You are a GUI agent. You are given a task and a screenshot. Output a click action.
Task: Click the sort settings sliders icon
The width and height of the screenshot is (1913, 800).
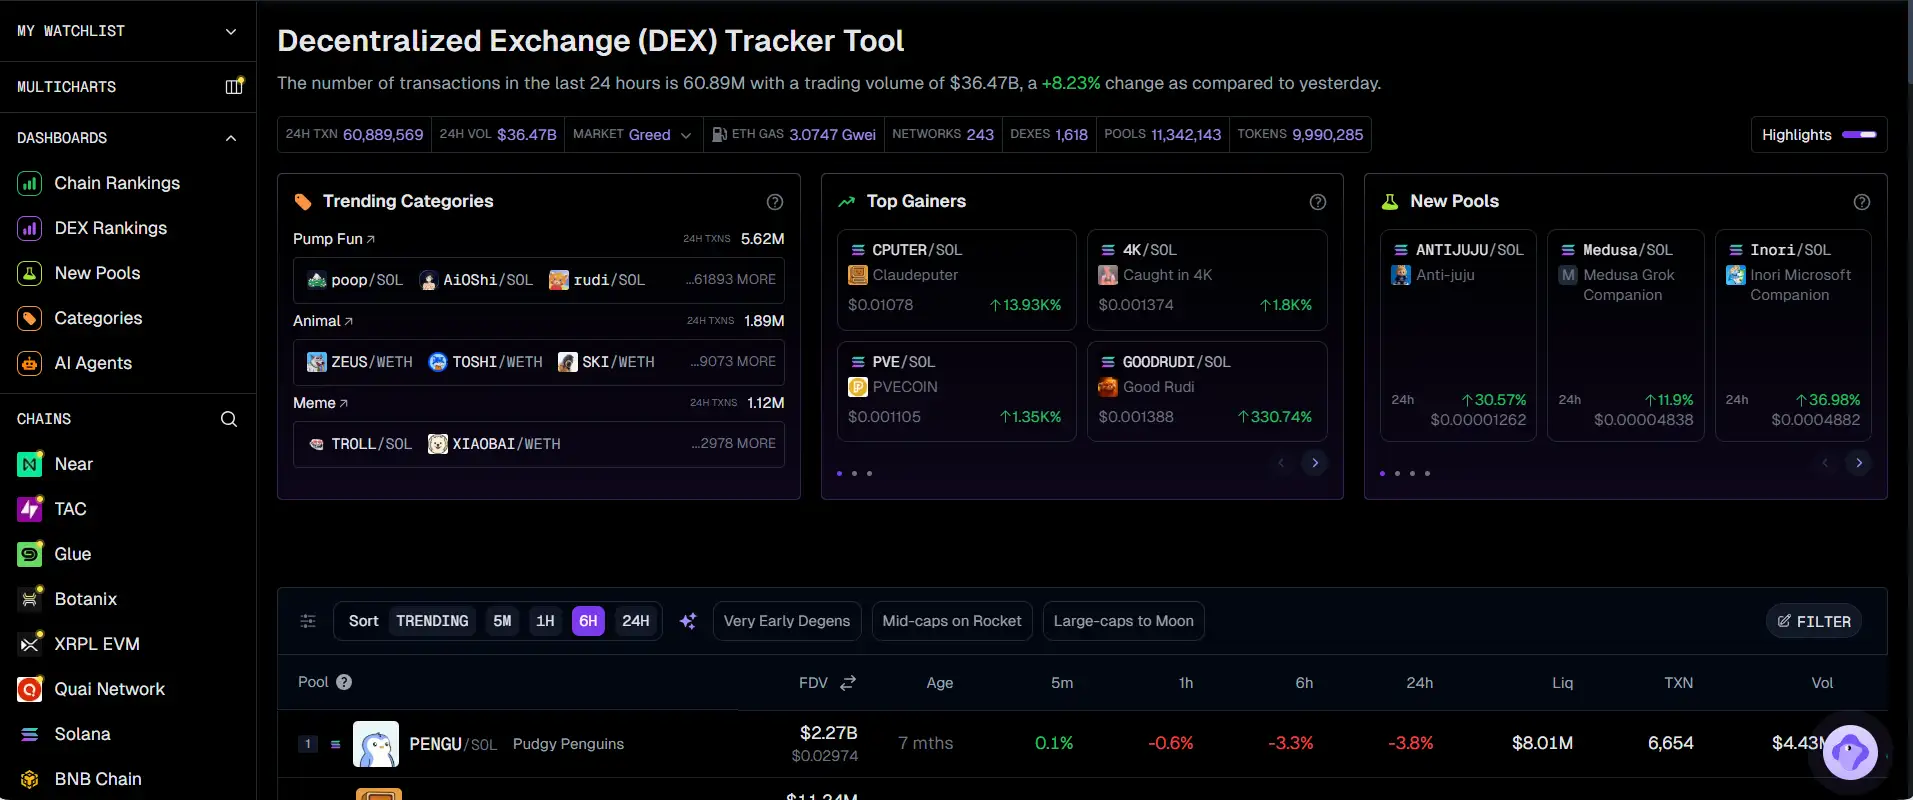[308, 621]
